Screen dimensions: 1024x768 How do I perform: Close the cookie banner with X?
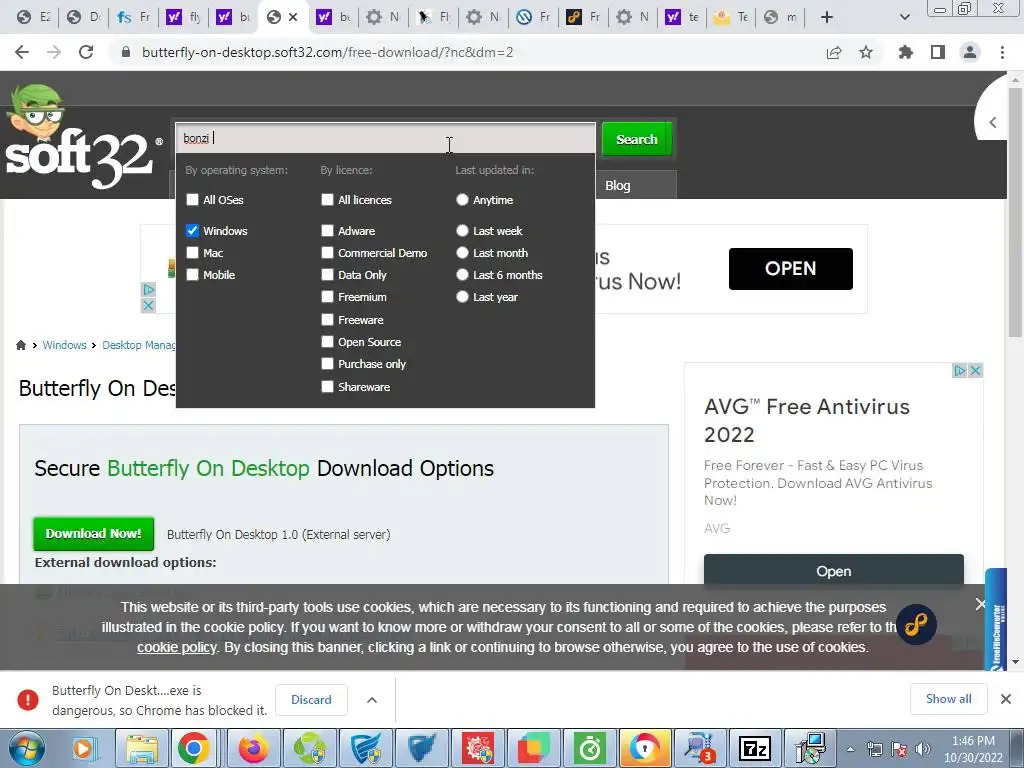coord(980,604)
